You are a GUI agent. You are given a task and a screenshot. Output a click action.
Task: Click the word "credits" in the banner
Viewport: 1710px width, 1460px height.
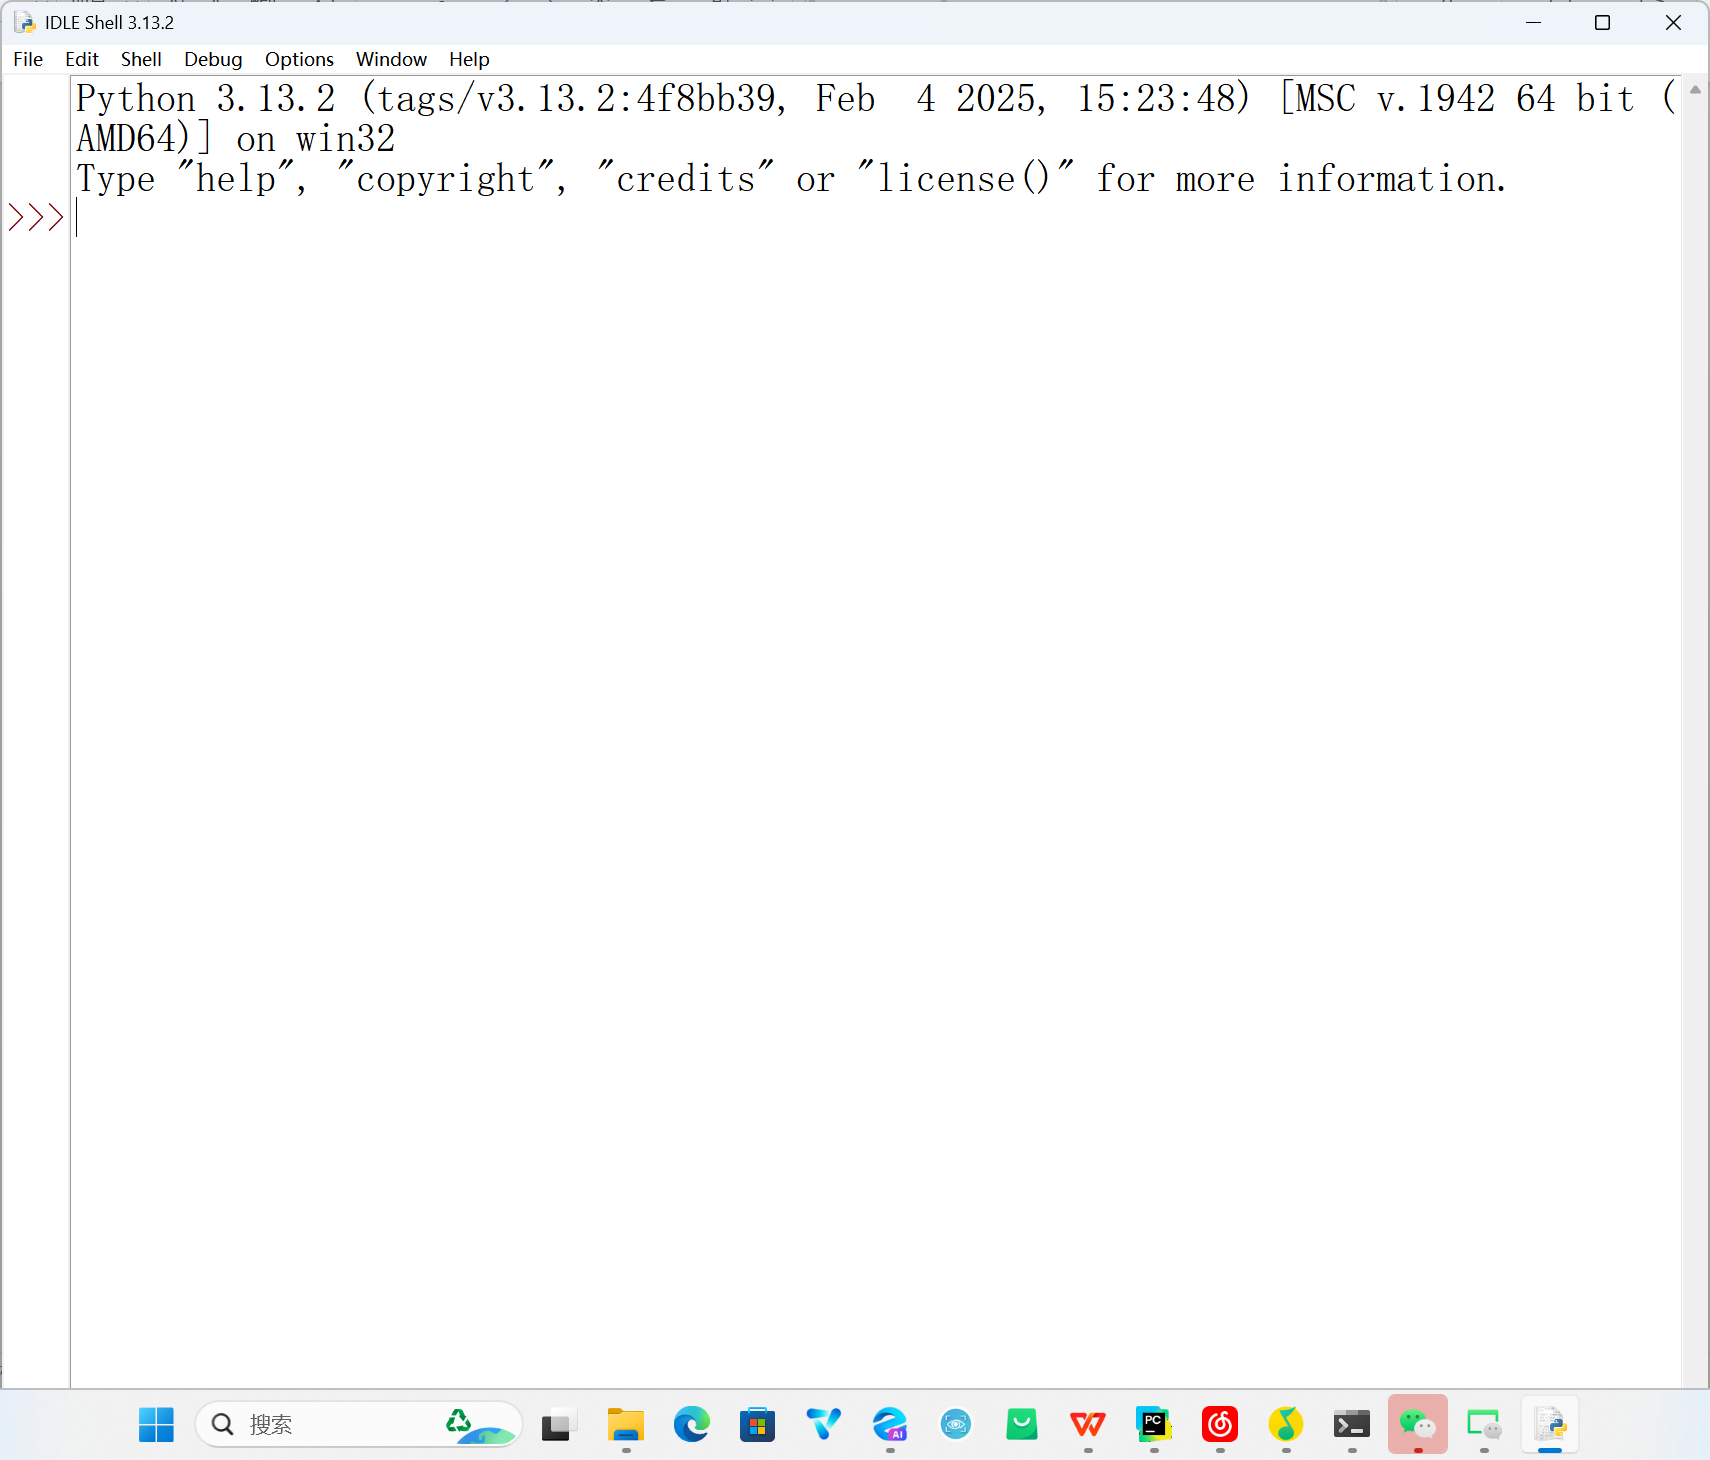pyautogui.click(x=686, y=179)
